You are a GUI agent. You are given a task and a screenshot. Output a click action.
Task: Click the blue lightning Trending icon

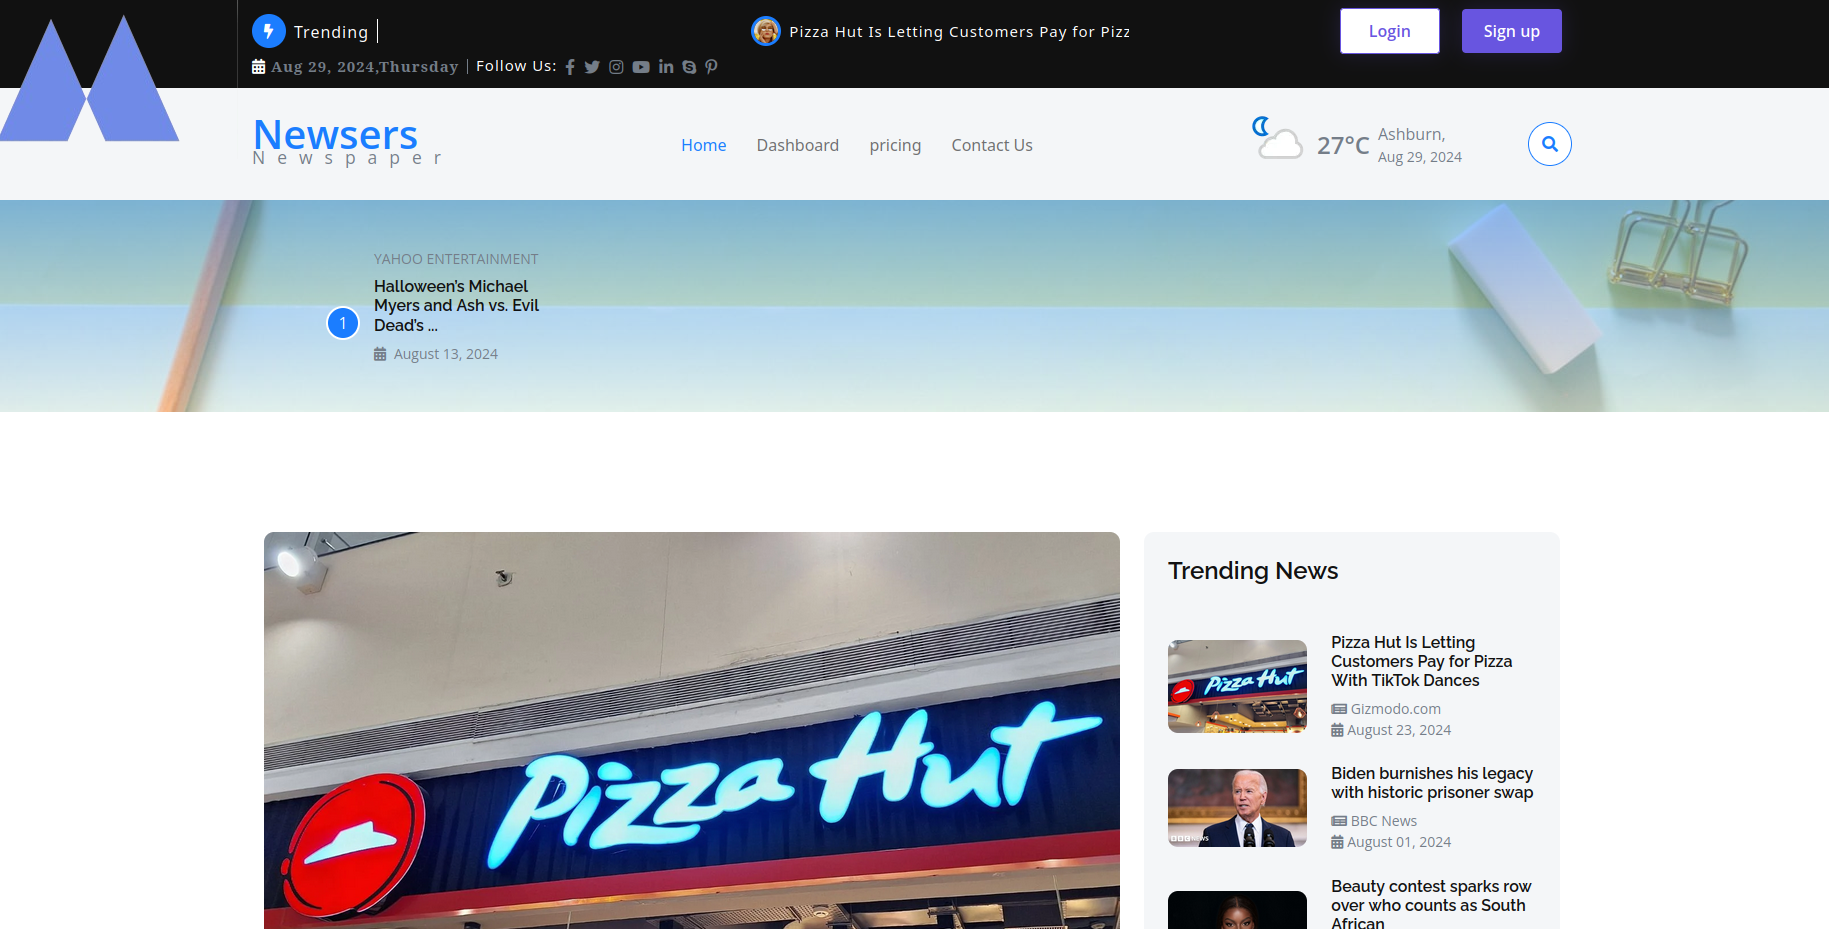[x=268, y=31]
